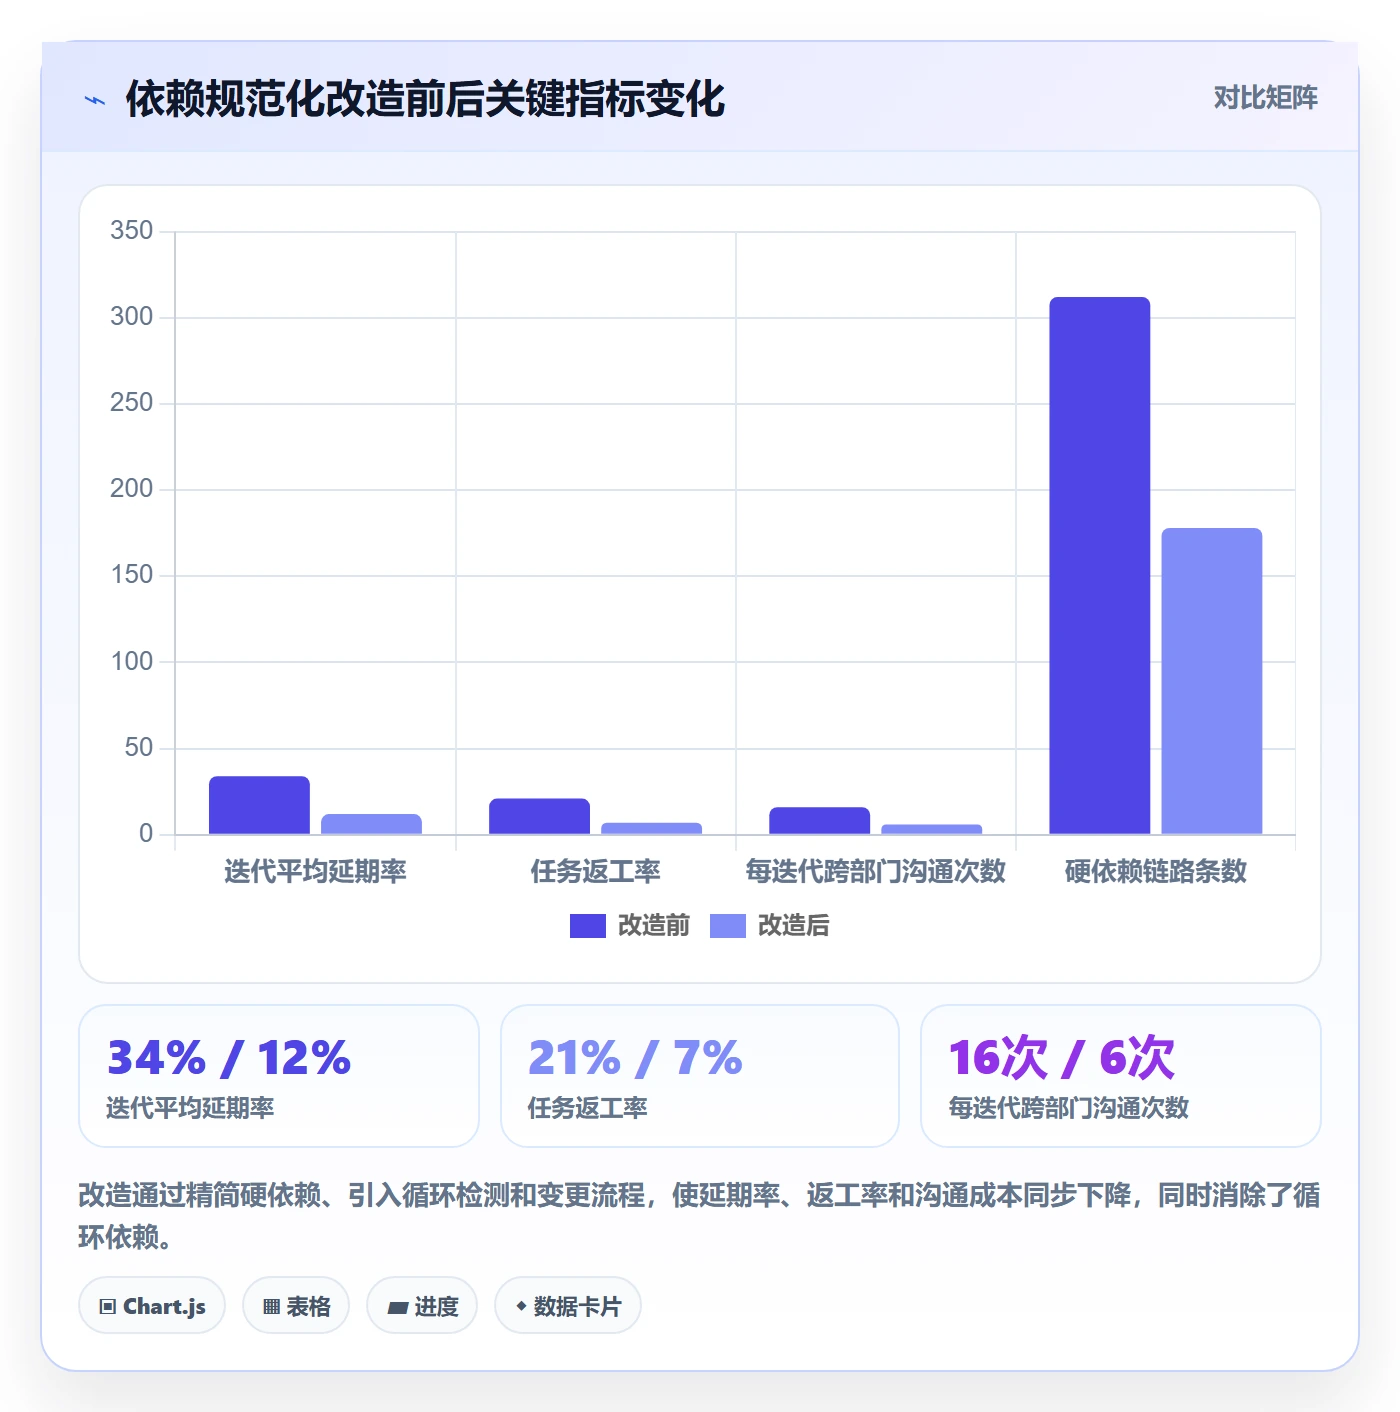Click the 改造后 bar for 迭代平均延期率
Image resolution: width=1400 pixels, height=1412 pixels.
(372, 824)
